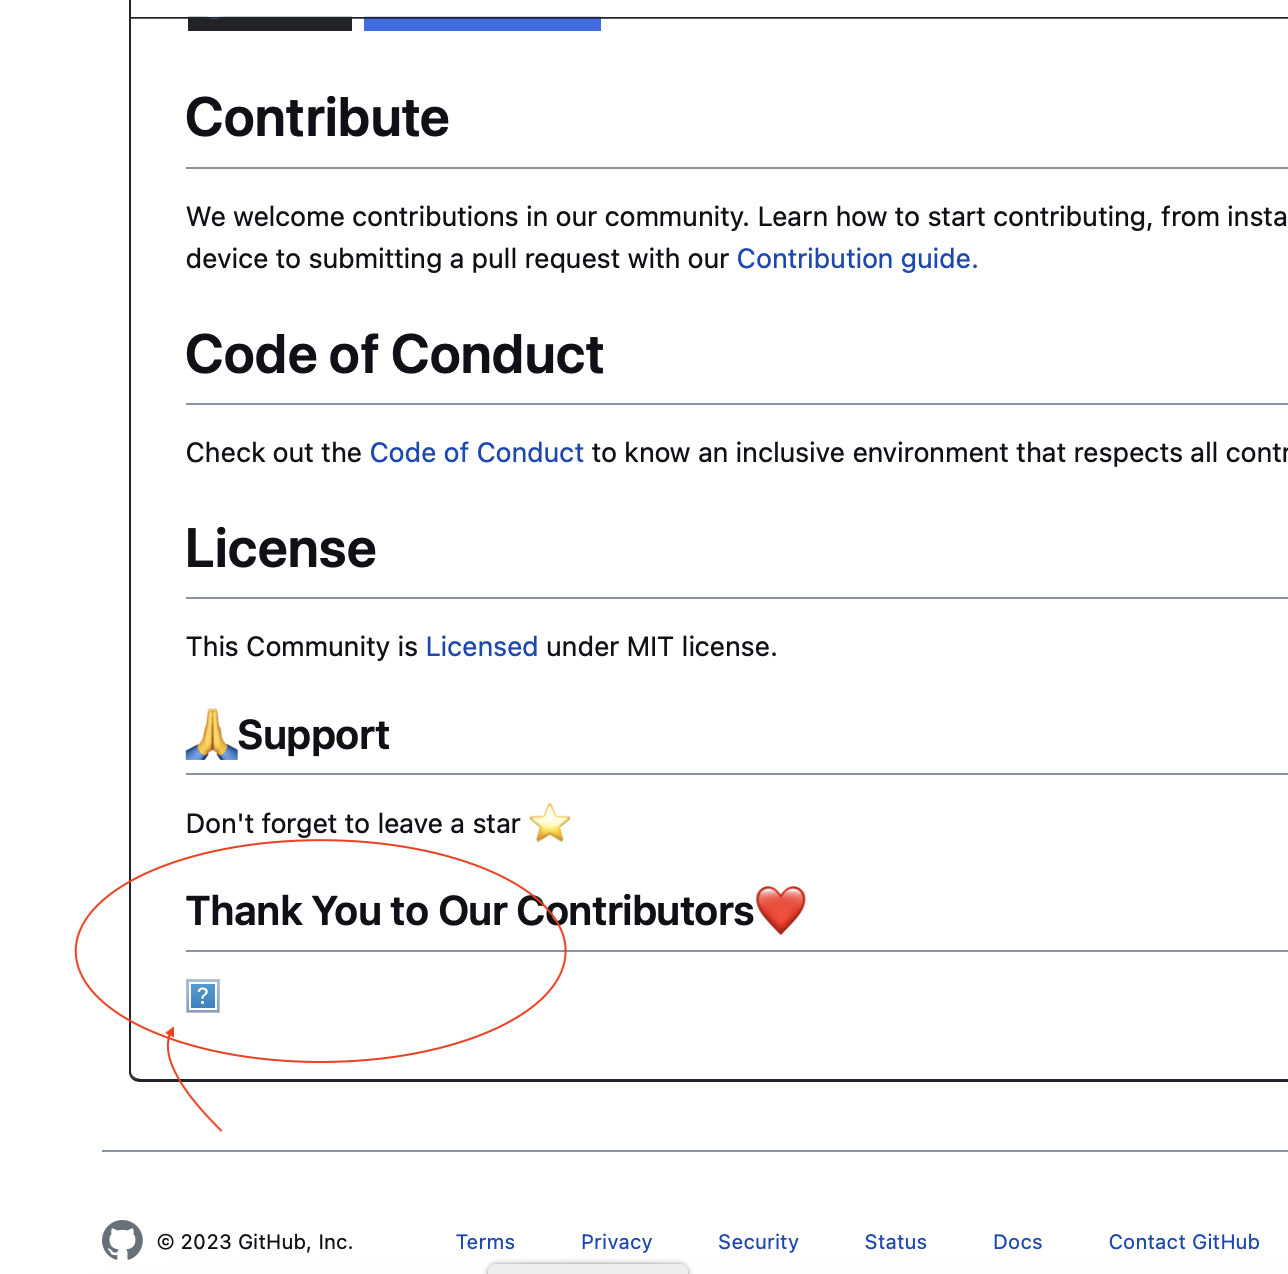Click the Licensed link under License
Screen dimensions: 1288x1274
pyautogui.click(x=482, y=646)
